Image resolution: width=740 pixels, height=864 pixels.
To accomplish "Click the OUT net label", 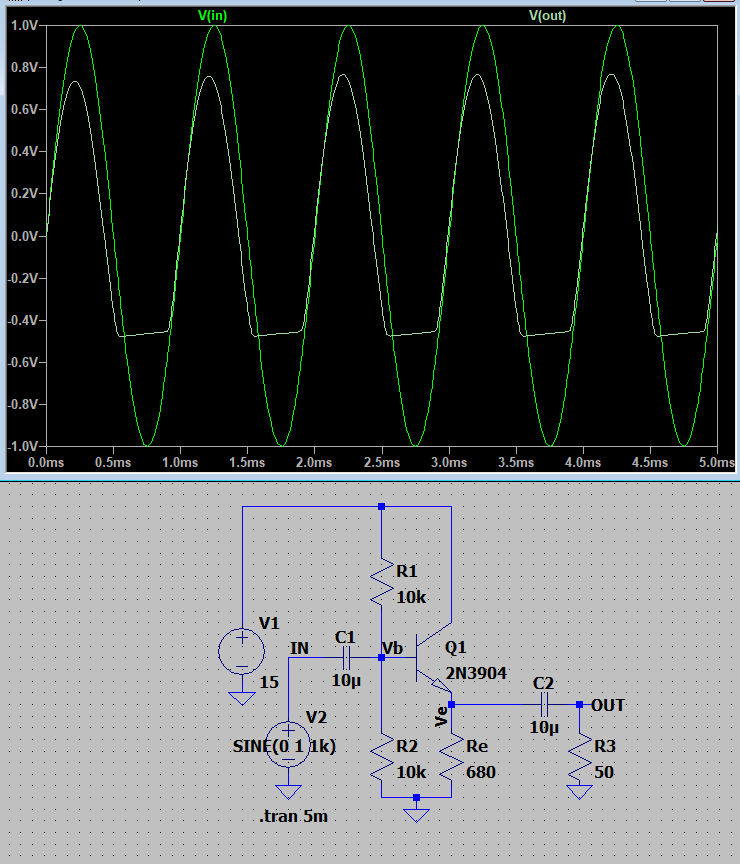I will tap(608, 705).
